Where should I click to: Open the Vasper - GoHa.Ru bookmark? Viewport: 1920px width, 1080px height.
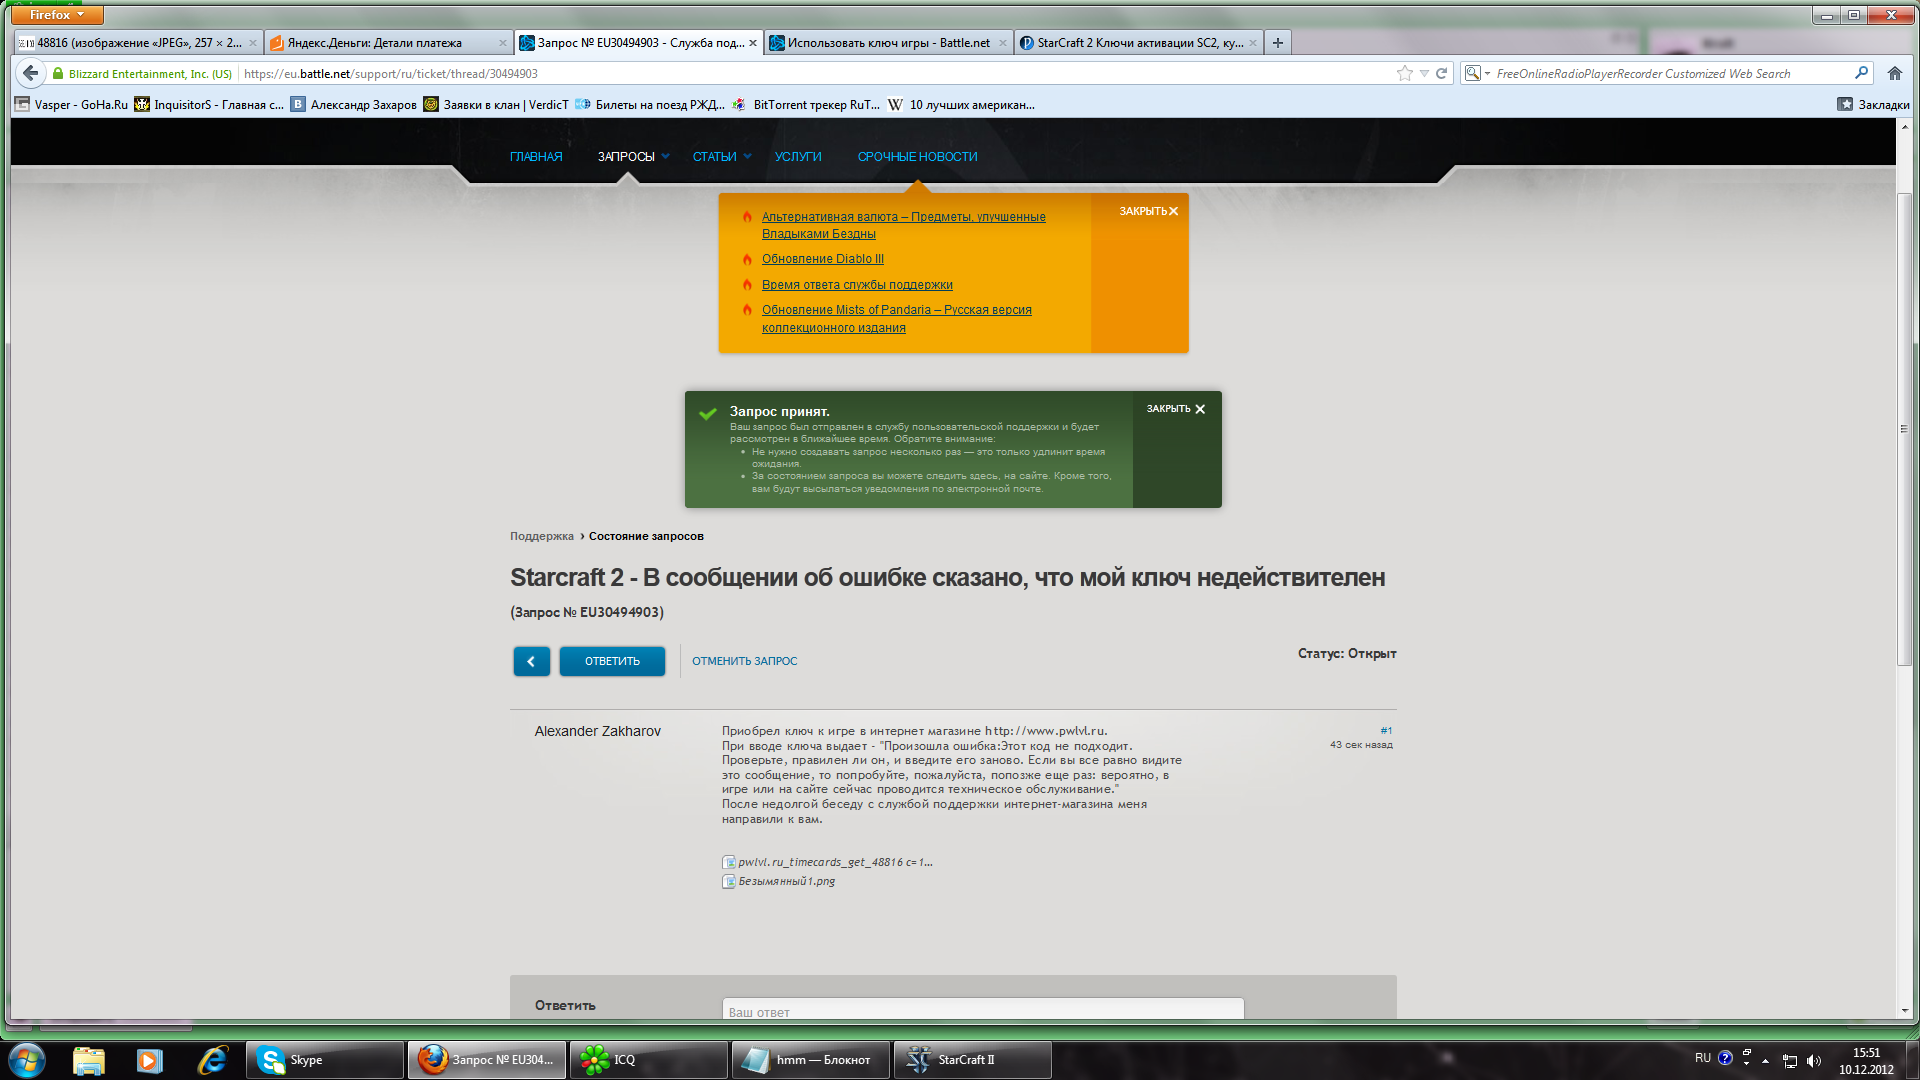(71, 104)
